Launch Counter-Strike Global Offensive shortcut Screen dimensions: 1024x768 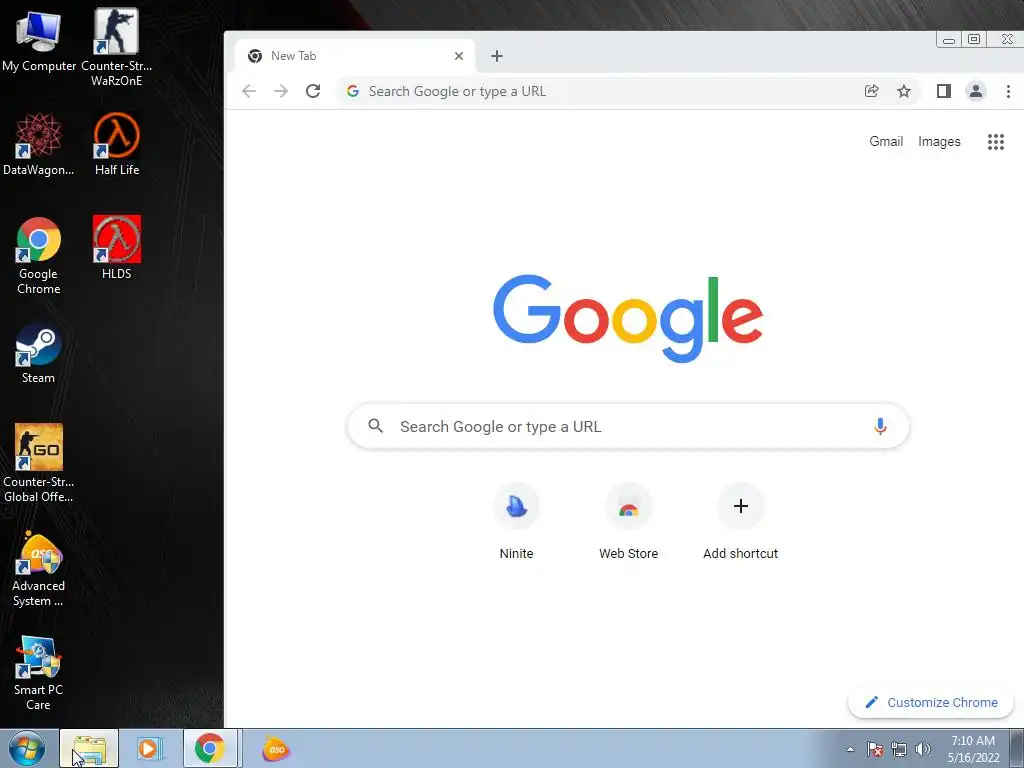click(x=39, y=463)
